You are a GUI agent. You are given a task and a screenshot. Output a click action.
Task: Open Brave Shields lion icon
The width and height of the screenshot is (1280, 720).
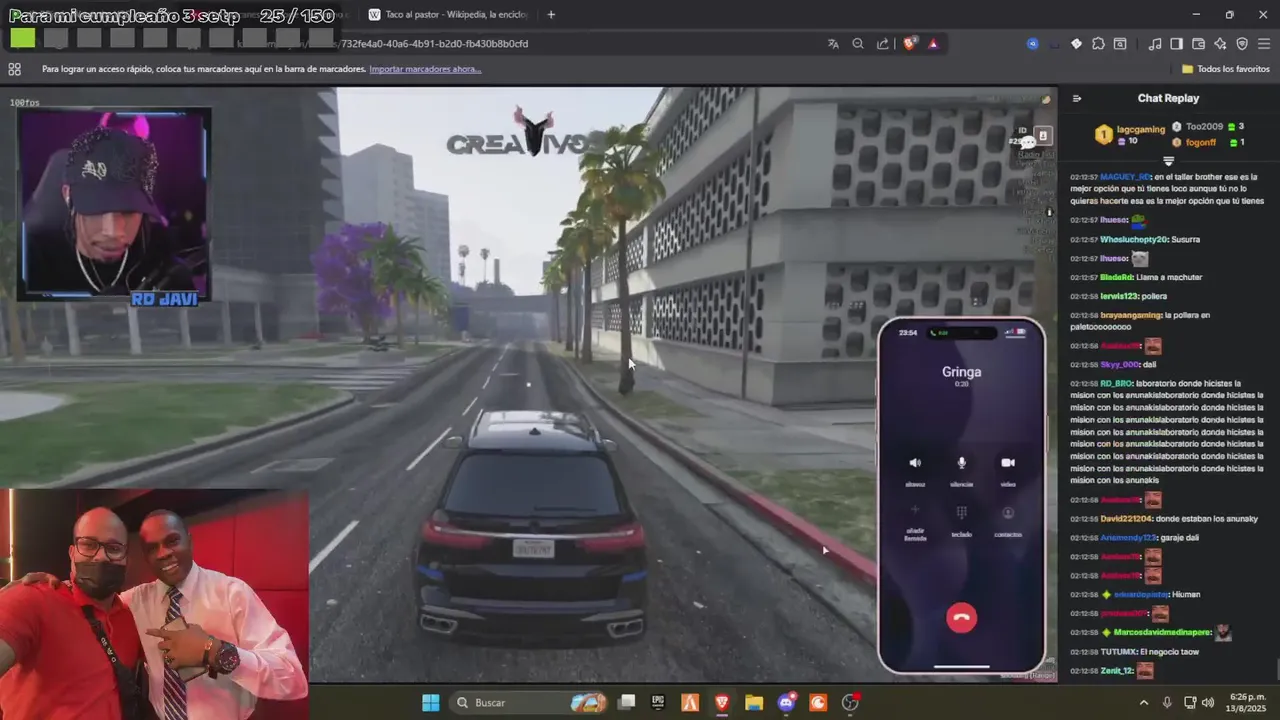[x=910, y=44]
